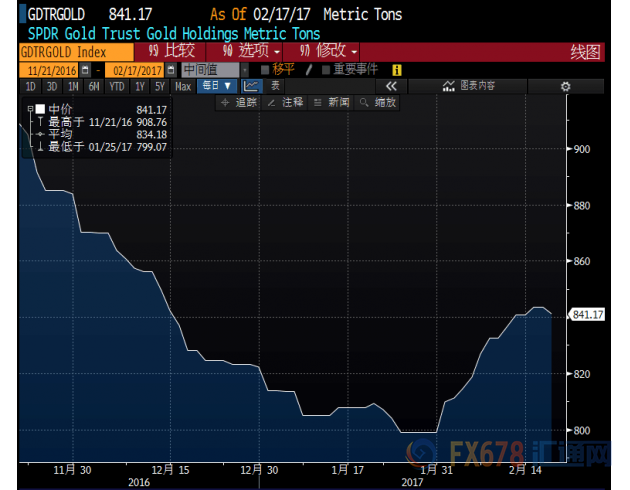Activate 注释 annotation tool
Image resolution: width=630 pixels, height=490 pixels.
tap(285, 103)
